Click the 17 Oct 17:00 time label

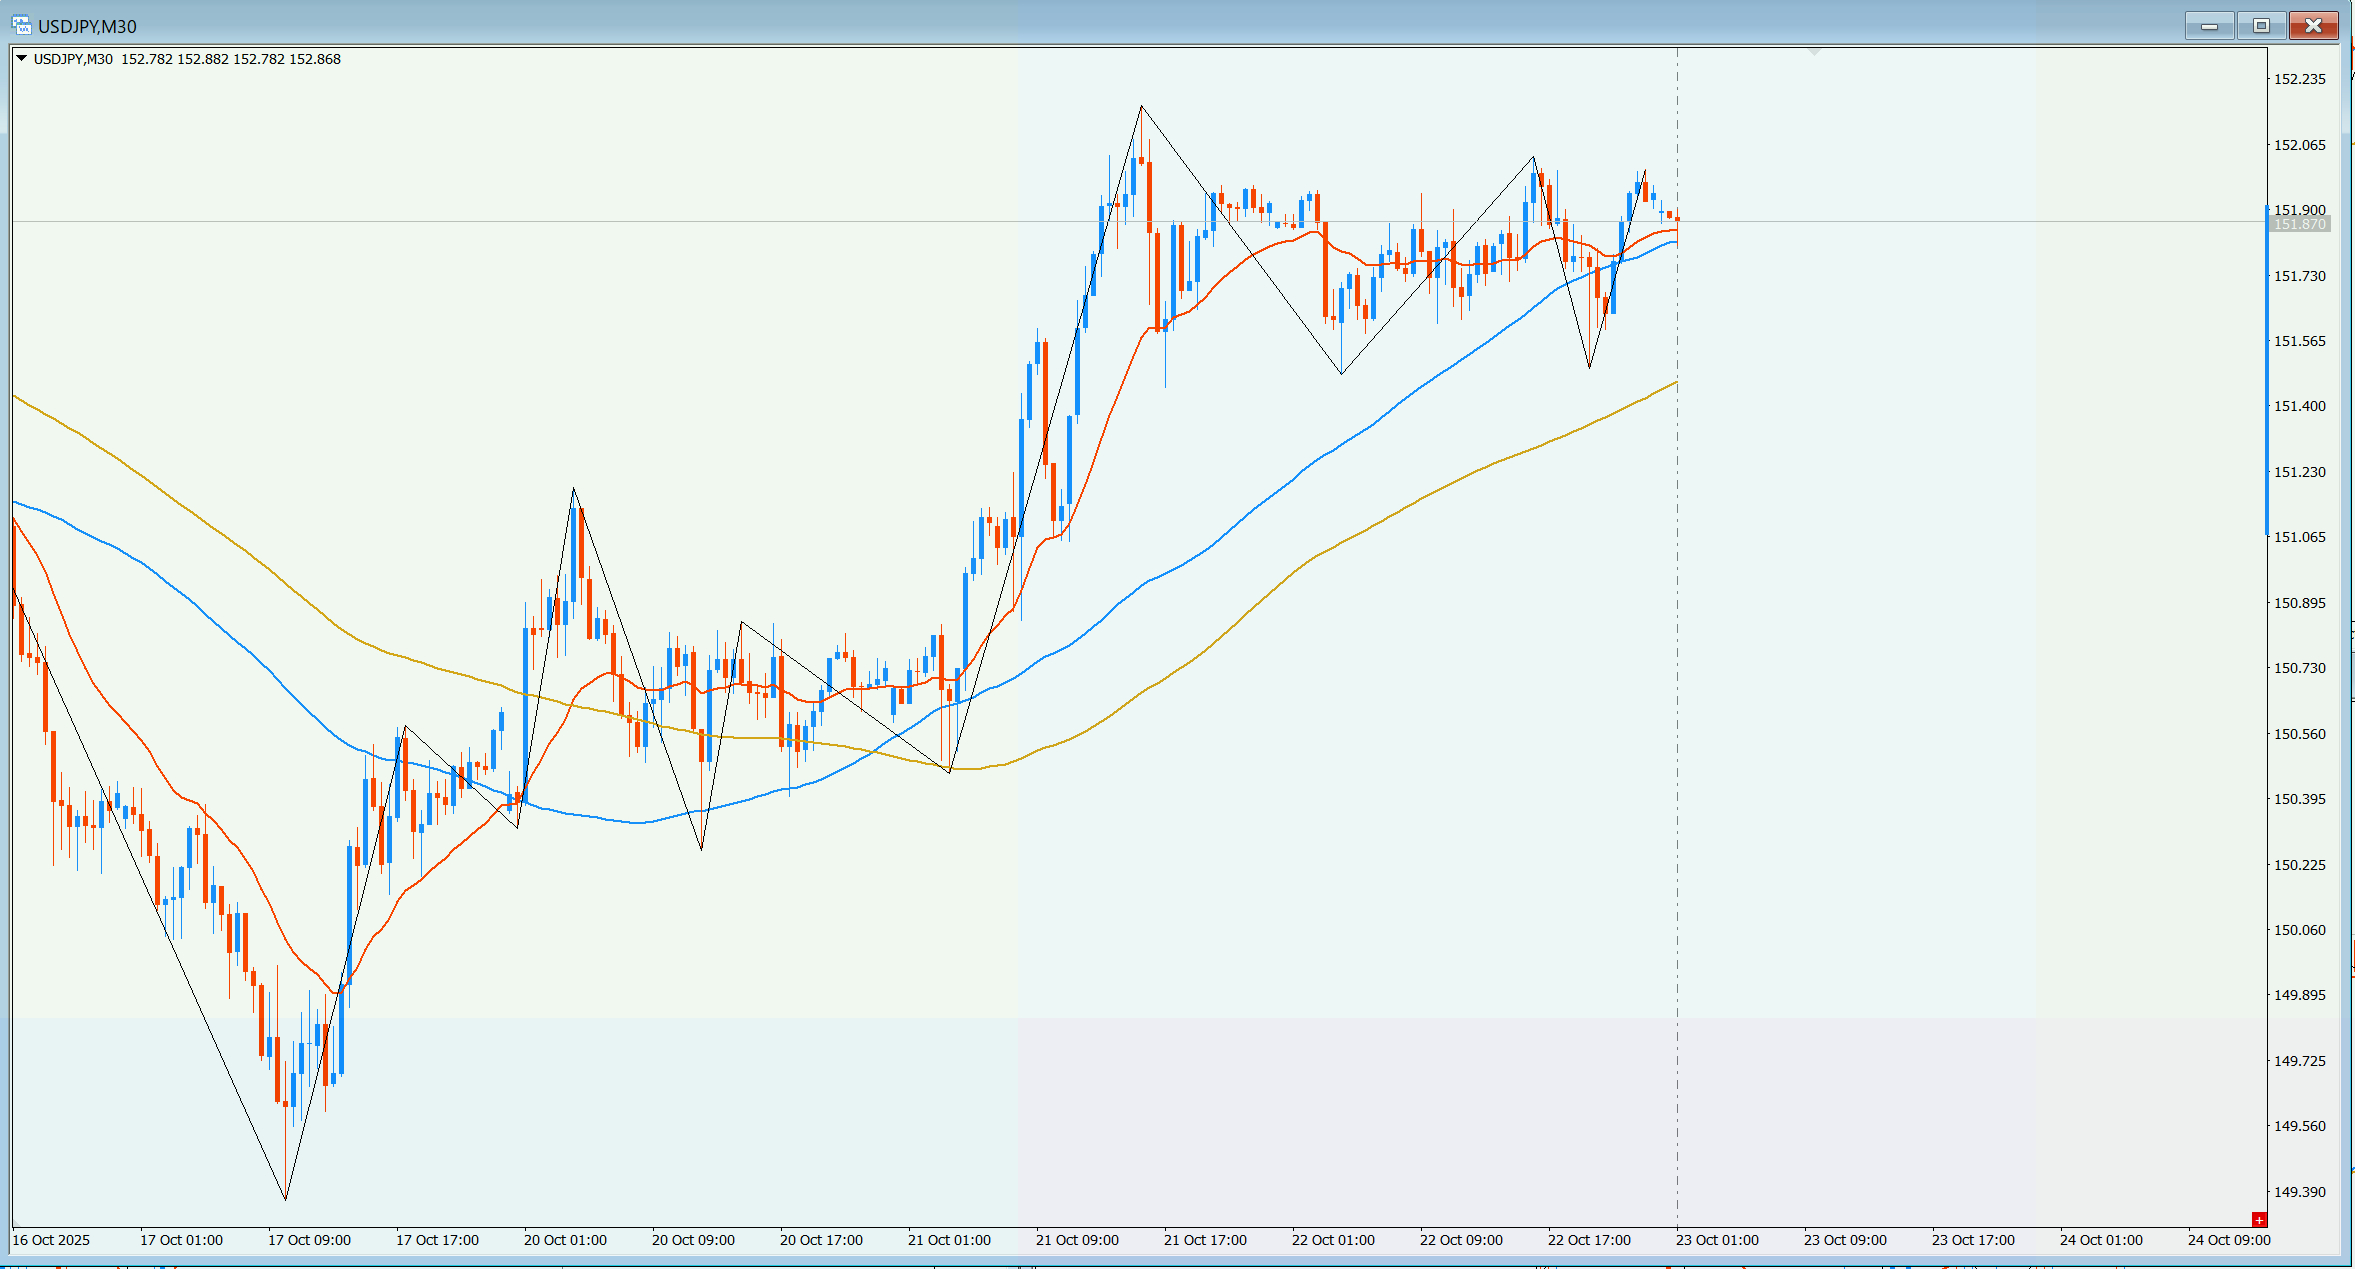click(x=437, y=1240)
